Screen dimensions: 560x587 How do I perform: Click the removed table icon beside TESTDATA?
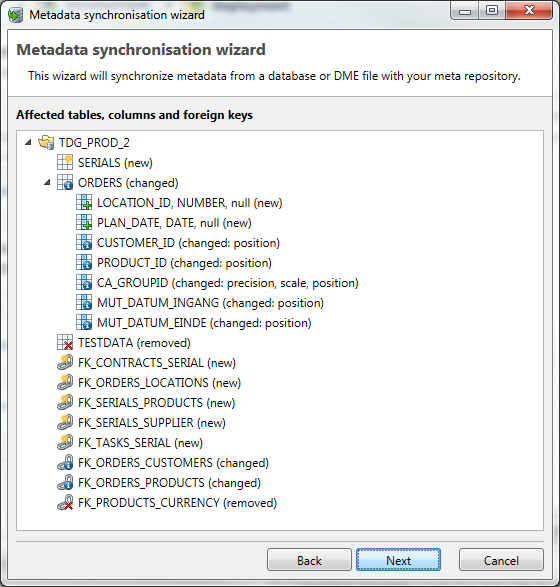pos(65,343)
